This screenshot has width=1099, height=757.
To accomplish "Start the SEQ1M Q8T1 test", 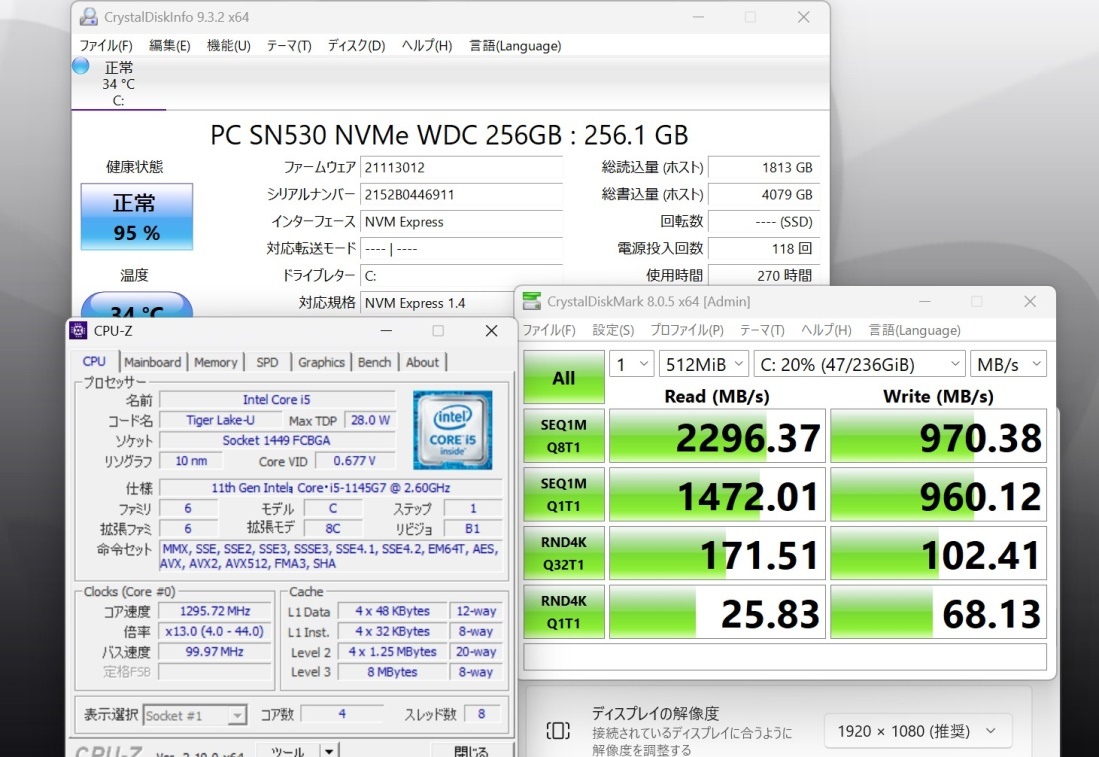I will click(564, 436).
